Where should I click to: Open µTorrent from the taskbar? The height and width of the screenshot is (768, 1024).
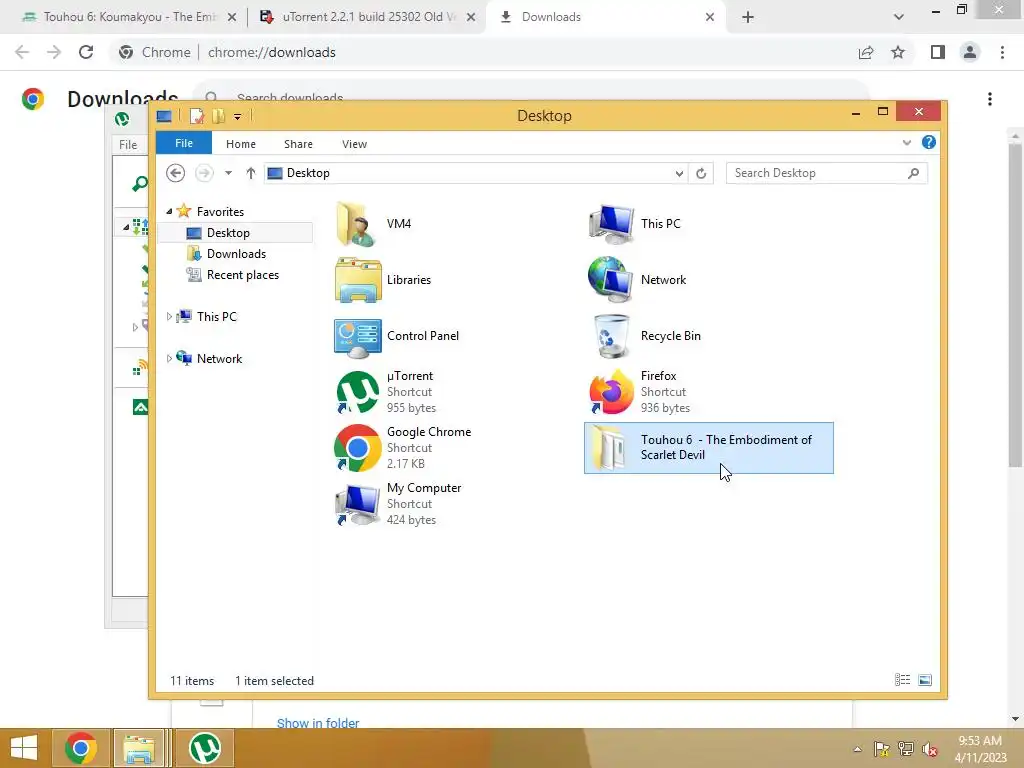tap(204, 748)
